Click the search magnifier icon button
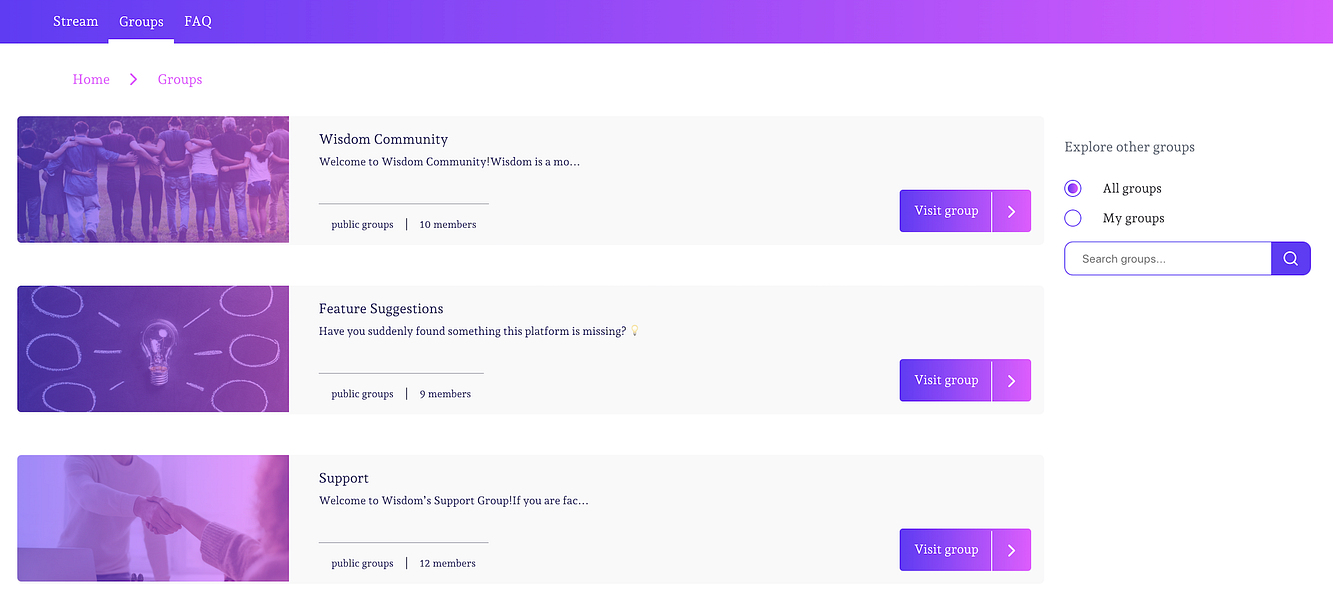Viewport: 1333px width, 600px height. point(1290,258)
